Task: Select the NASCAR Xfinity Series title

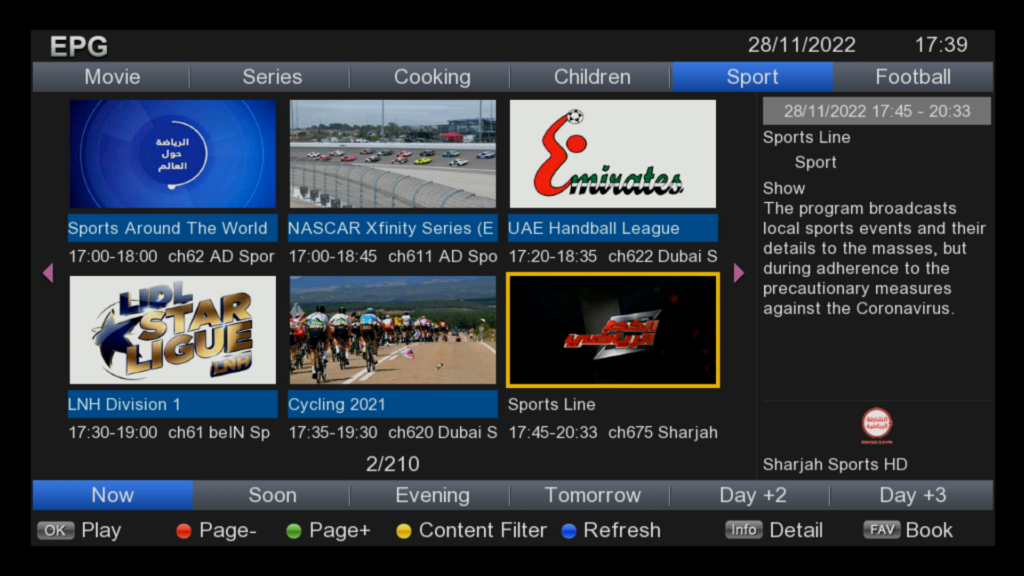Action: [392, 228]
